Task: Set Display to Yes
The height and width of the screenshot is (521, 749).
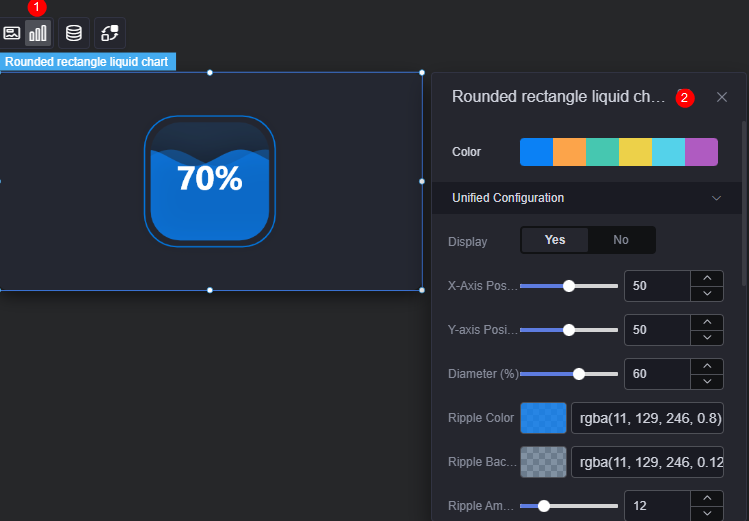Action: click(555, 240)
